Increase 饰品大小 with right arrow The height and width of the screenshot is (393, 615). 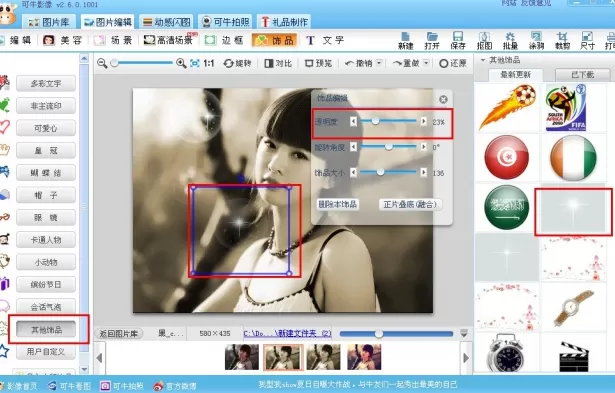424,172
